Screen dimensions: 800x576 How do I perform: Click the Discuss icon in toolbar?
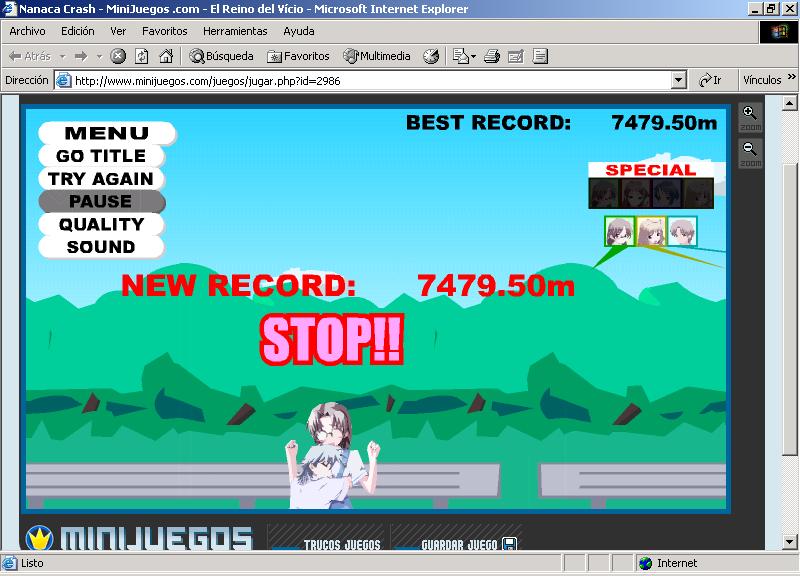click(x=540, y=56)
